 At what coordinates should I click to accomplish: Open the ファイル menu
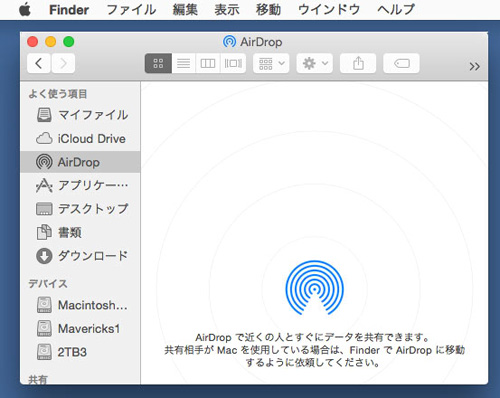(x=131, y=10)
